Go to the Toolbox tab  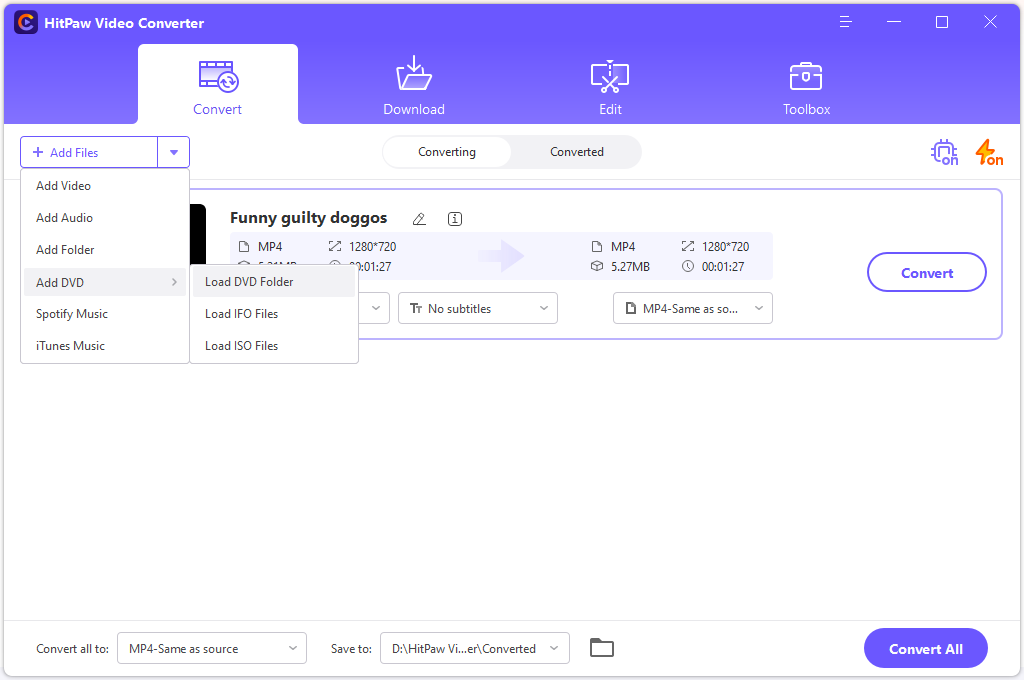[x=807, y=85]
